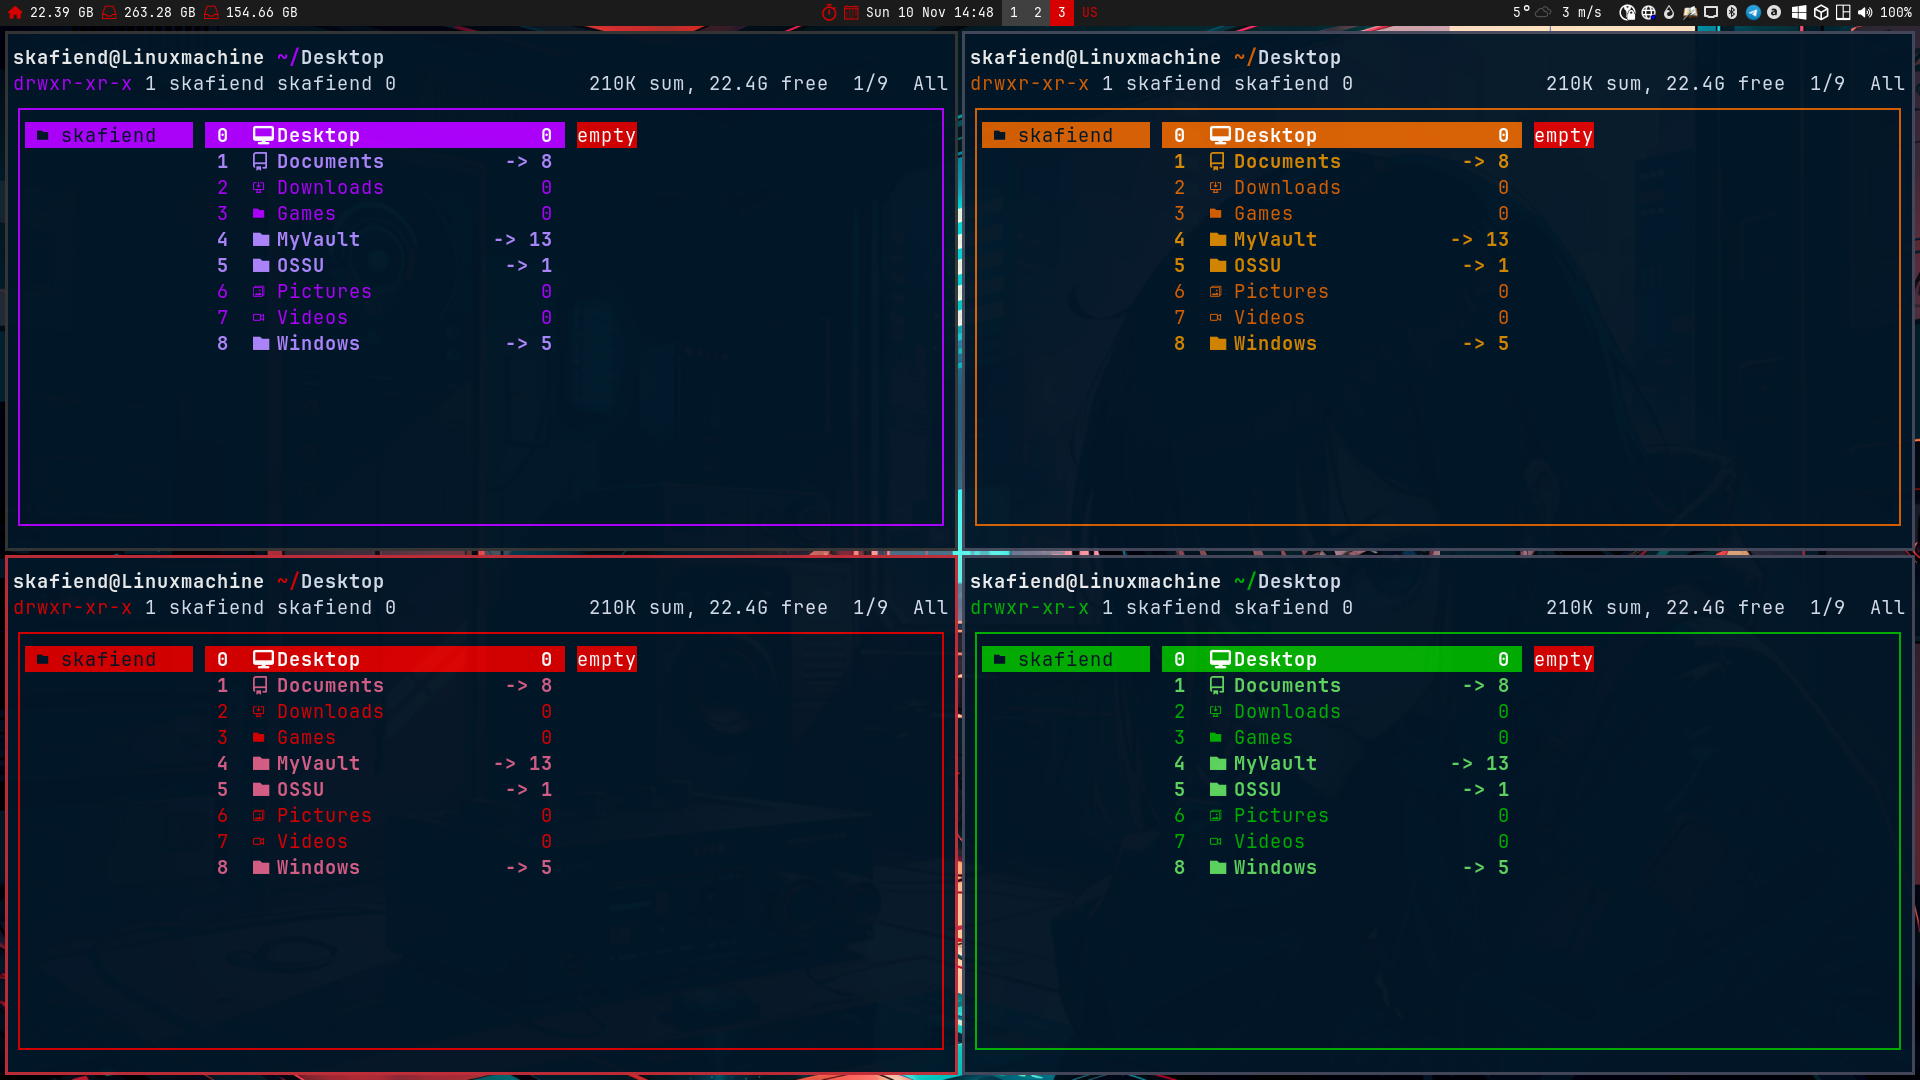Expand MyVault showing 13 items in the red pane
This screenshot has height=1080, width=1920.
[317, 763]
